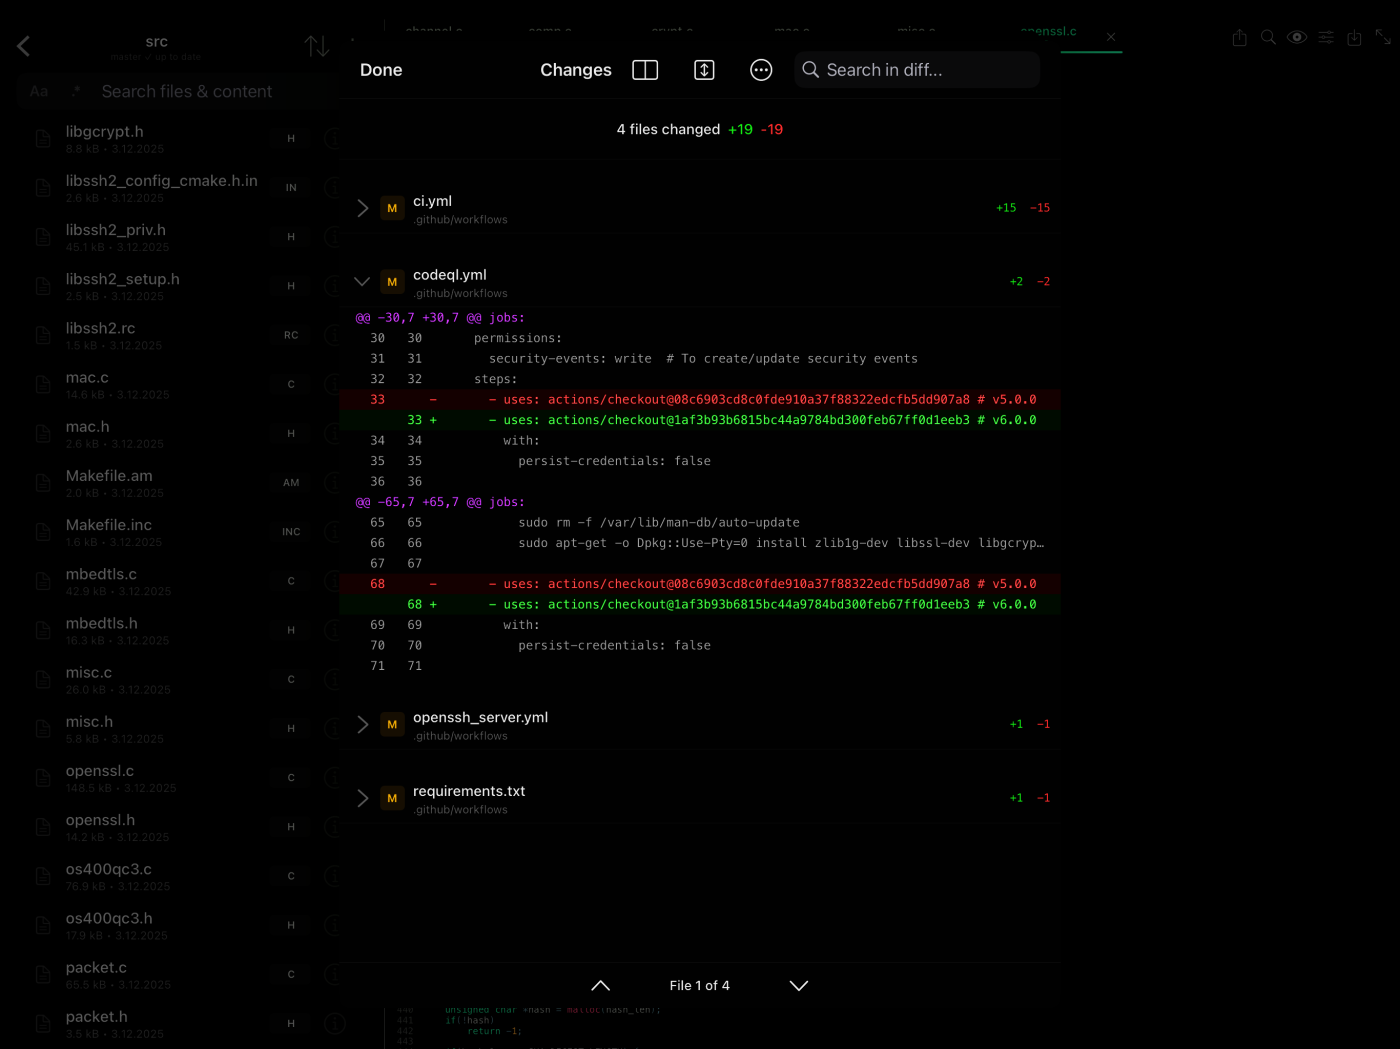Switch to the mac.c tab
This screenshot has height=1049, width=1400.
click(x=793, y=31)
